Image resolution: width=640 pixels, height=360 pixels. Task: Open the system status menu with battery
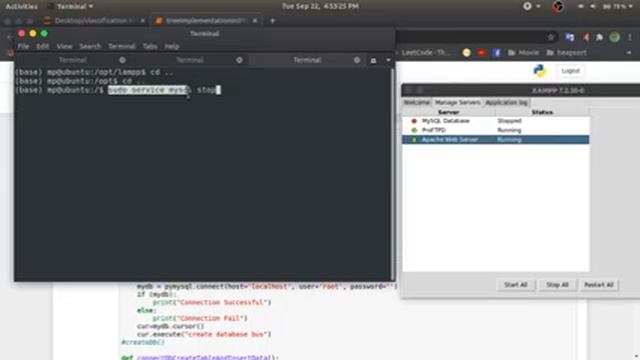coord(618,6)
